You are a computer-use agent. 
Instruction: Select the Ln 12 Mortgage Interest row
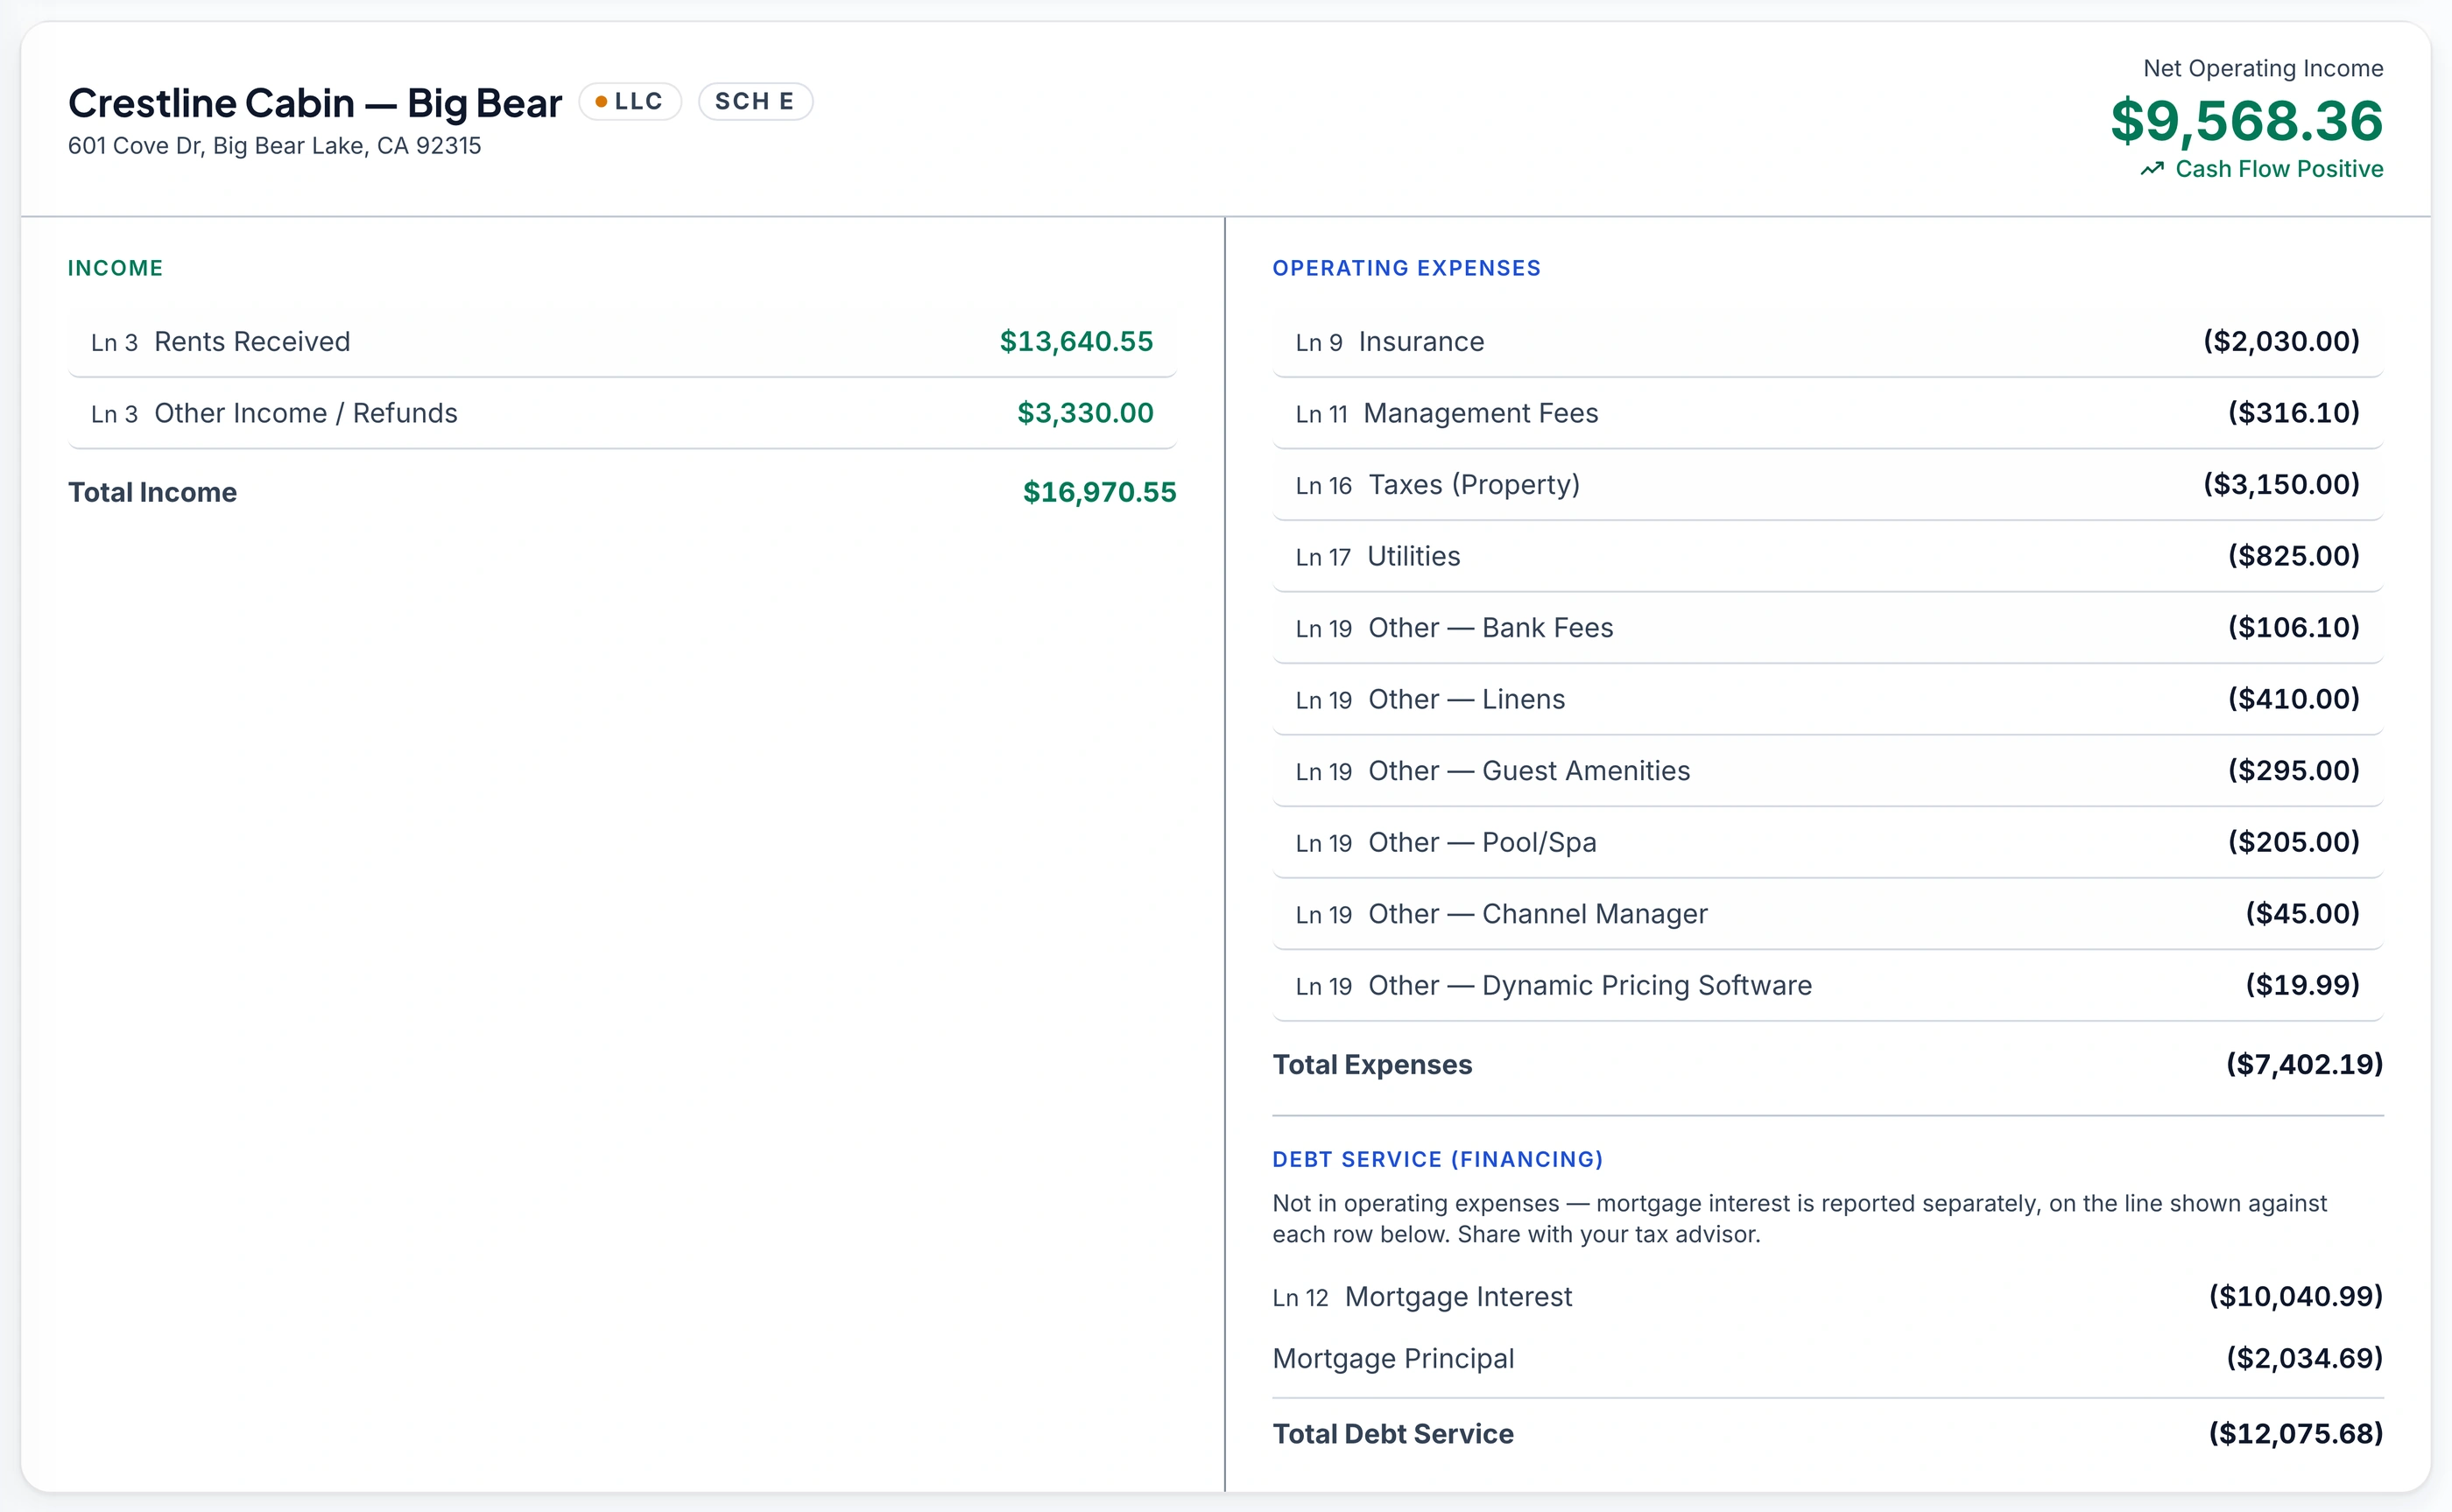[x=1828, y=1297]
